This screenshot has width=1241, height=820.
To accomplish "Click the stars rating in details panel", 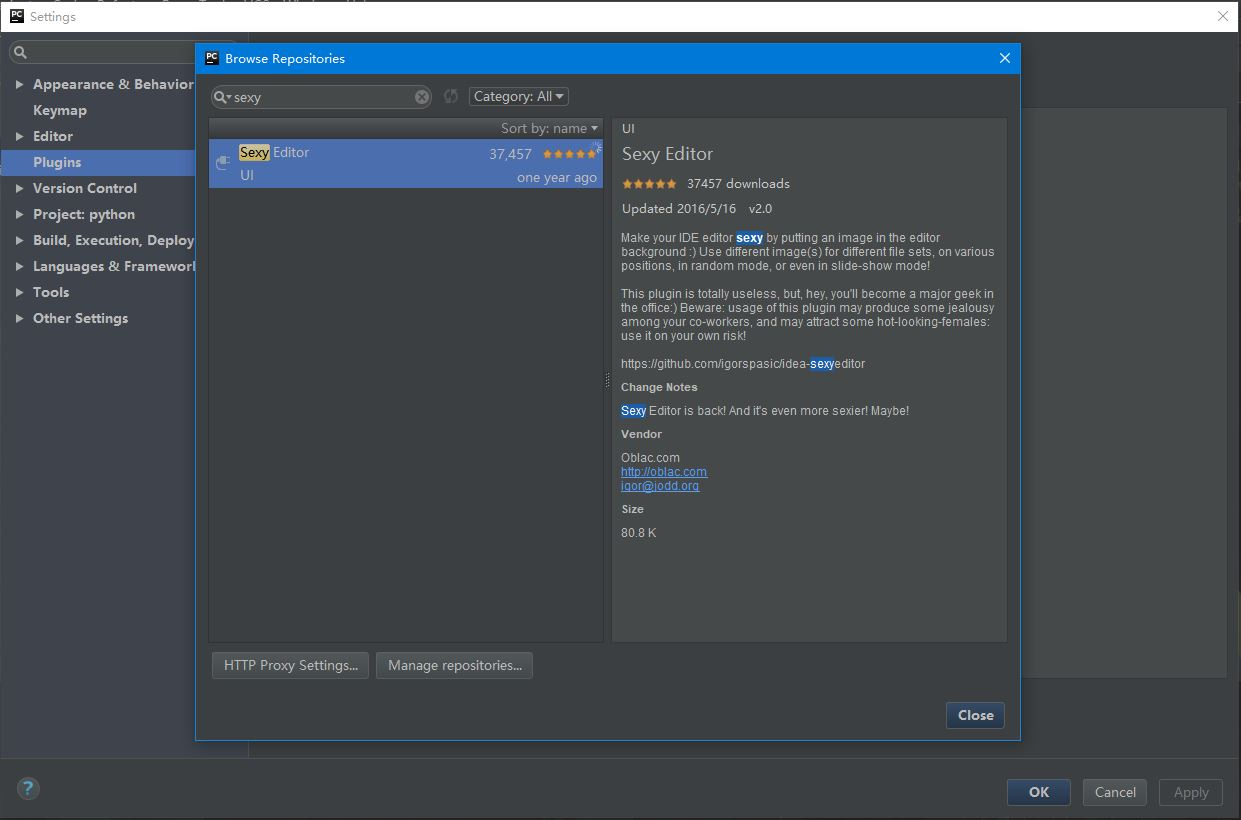I will coord(649,184).
